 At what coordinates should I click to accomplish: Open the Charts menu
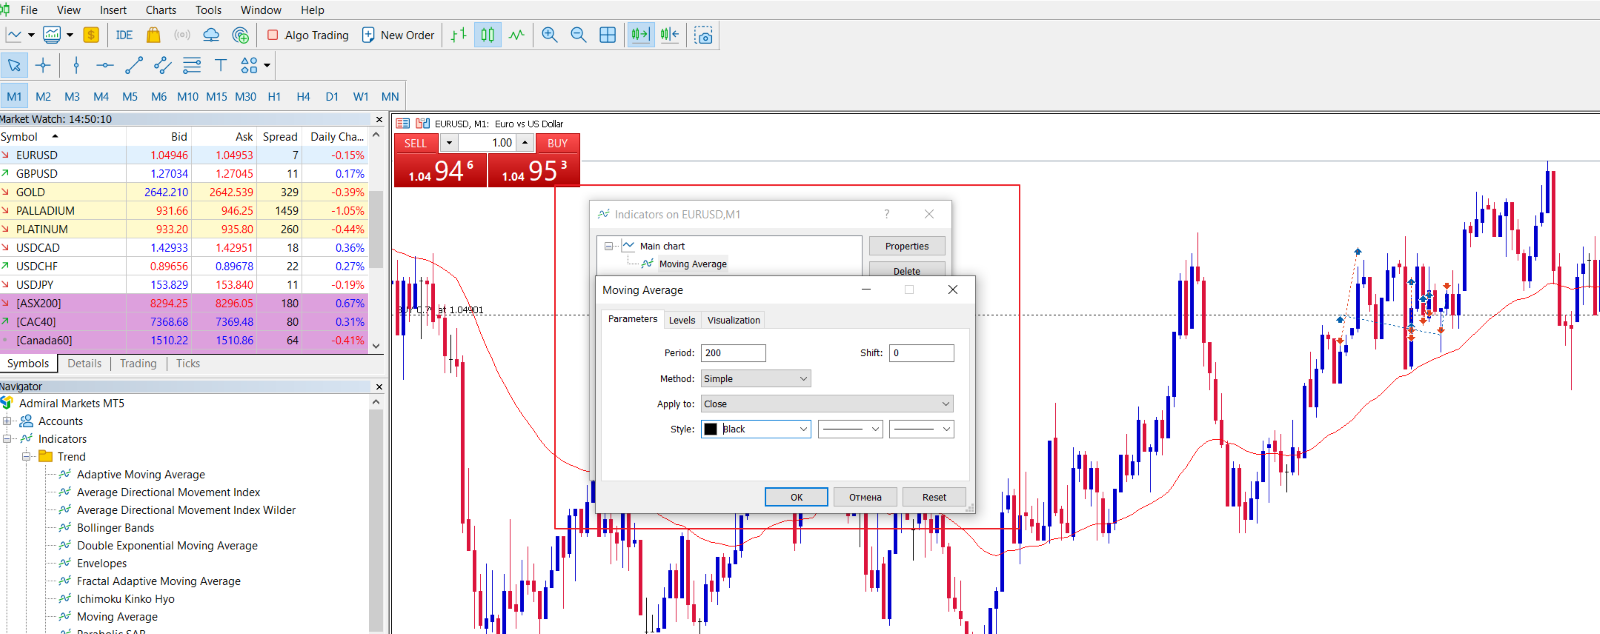tap(161, 10)
